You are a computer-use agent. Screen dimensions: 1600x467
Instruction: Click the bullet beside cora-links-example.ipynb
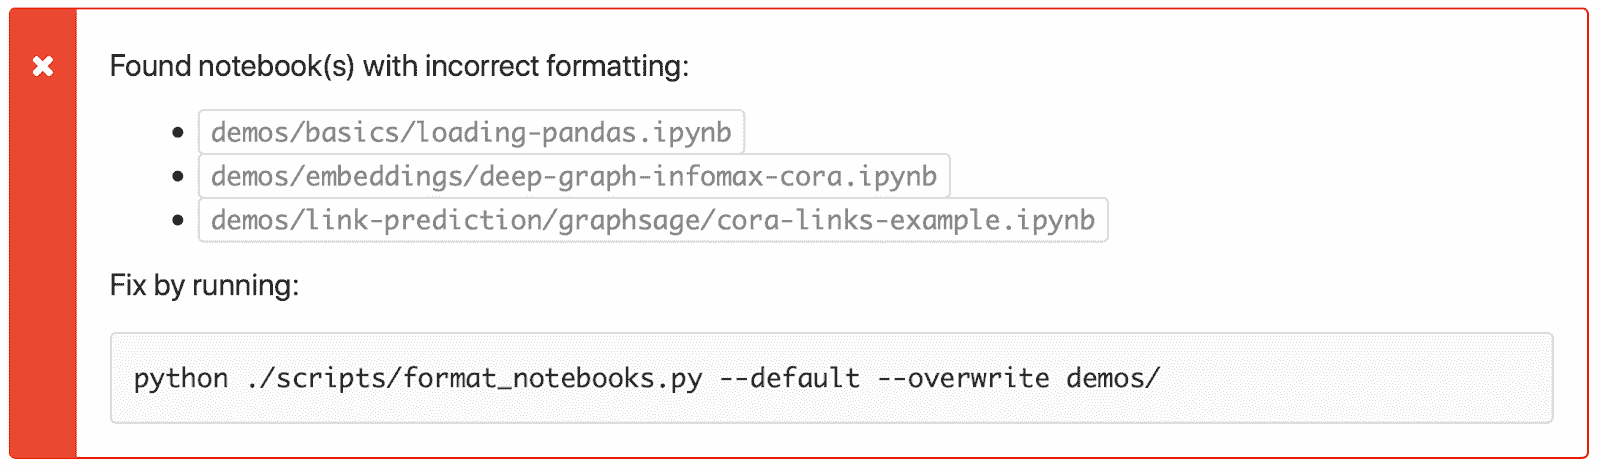coord(178,220)
